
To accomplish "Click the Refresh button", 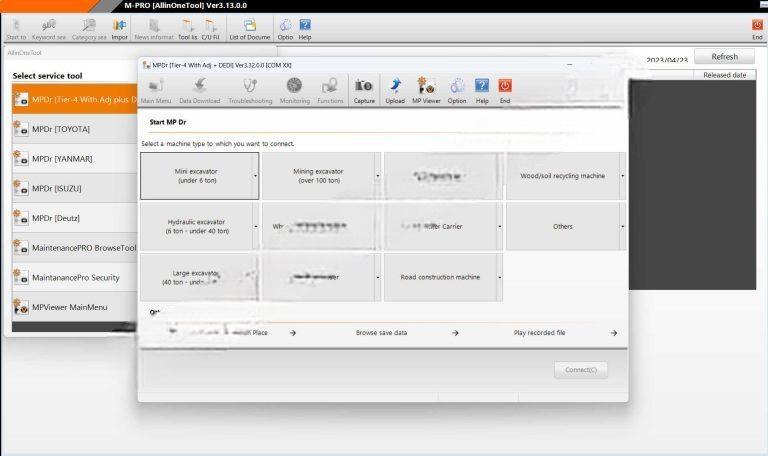I will tap(724, 57).
